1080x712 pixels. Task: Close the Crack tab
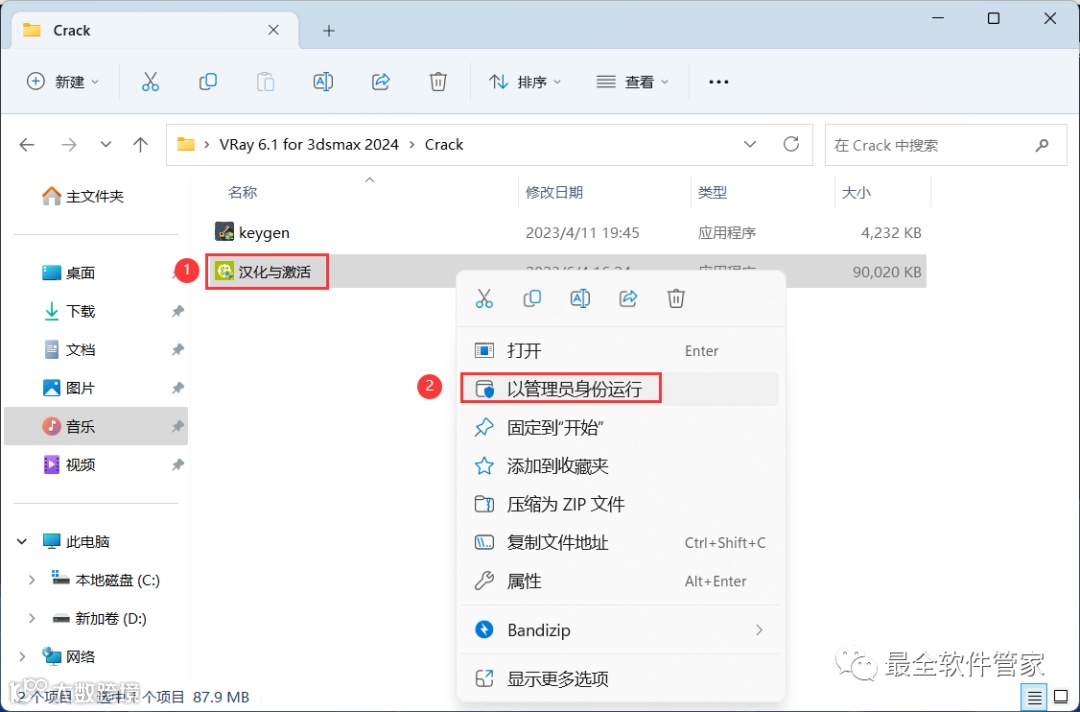click(273, 30)
